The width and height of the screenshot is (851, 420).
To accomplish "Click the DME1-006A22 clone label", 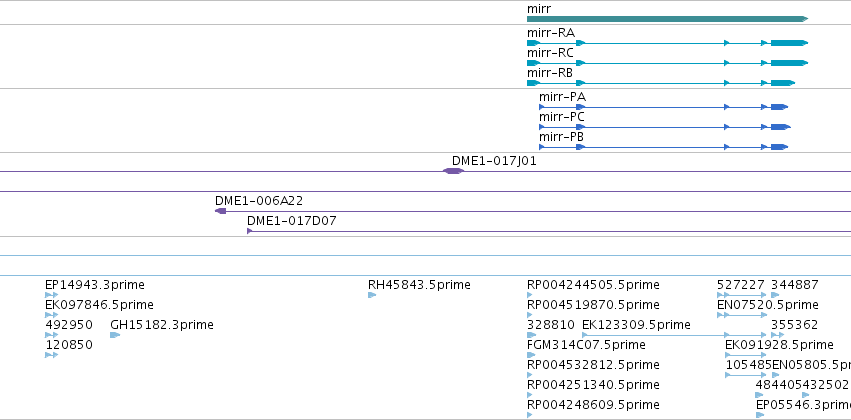I will pyautogui.click(x=259, y=201).
